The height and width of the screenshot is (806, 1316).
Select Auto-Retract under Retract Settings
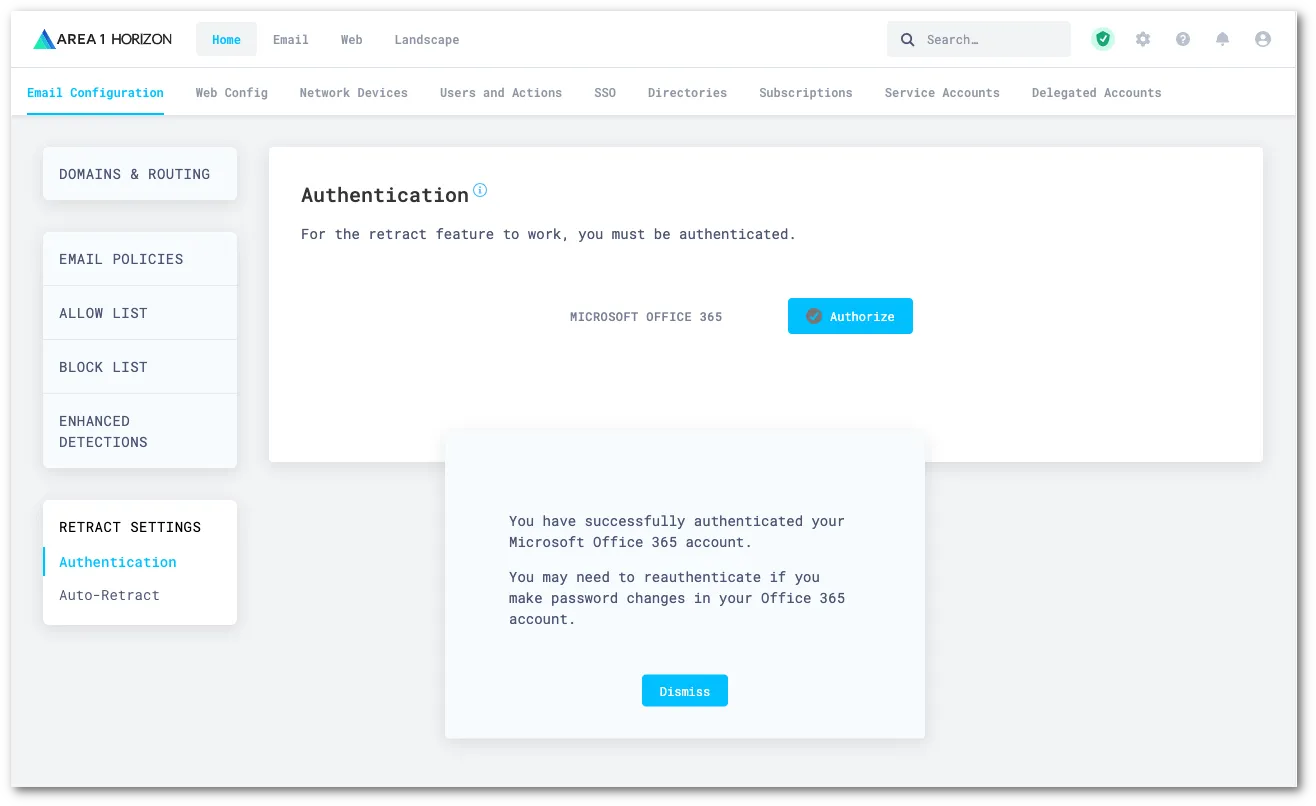[109, 595]
